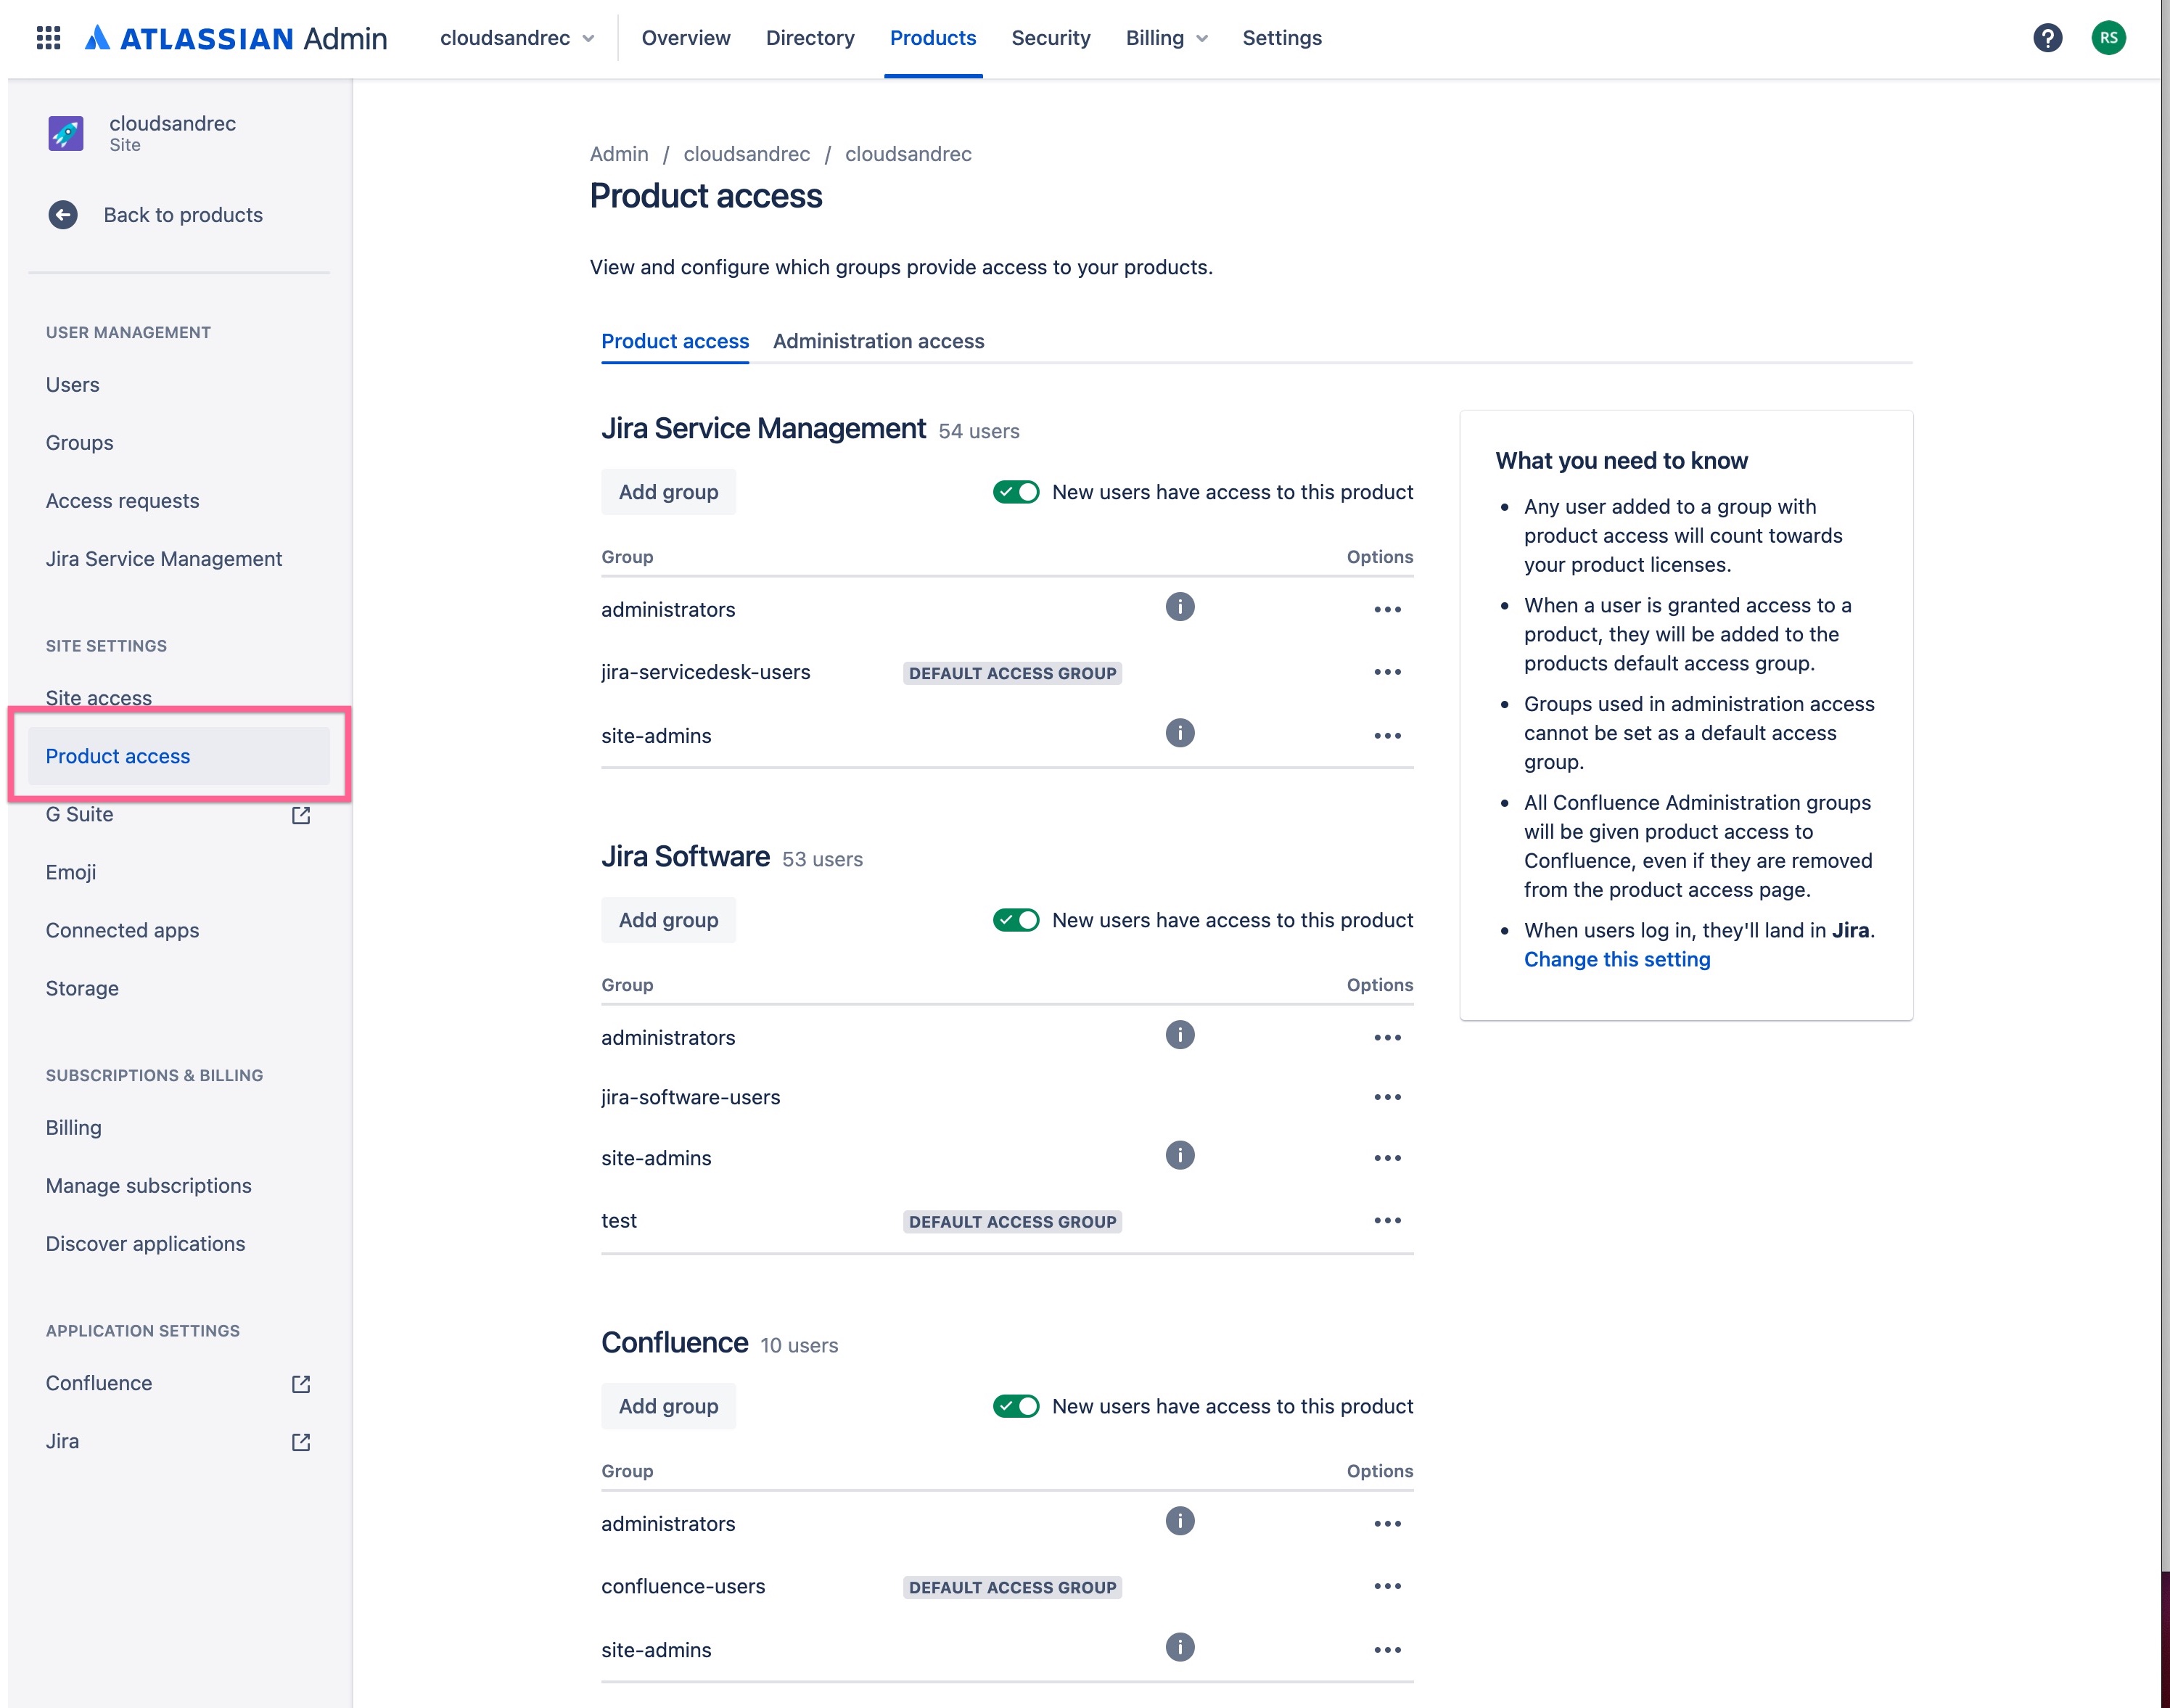
Task: Click the Confluence external link icon in the sidebar
Action: [301, 1384]
